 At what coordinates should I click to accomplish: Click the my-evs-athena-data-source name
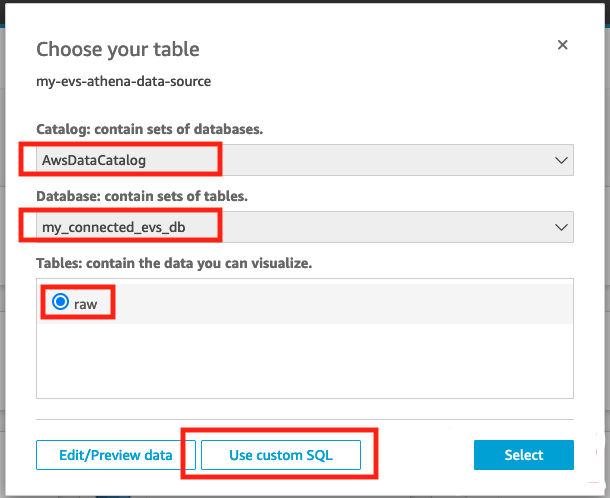124,81
